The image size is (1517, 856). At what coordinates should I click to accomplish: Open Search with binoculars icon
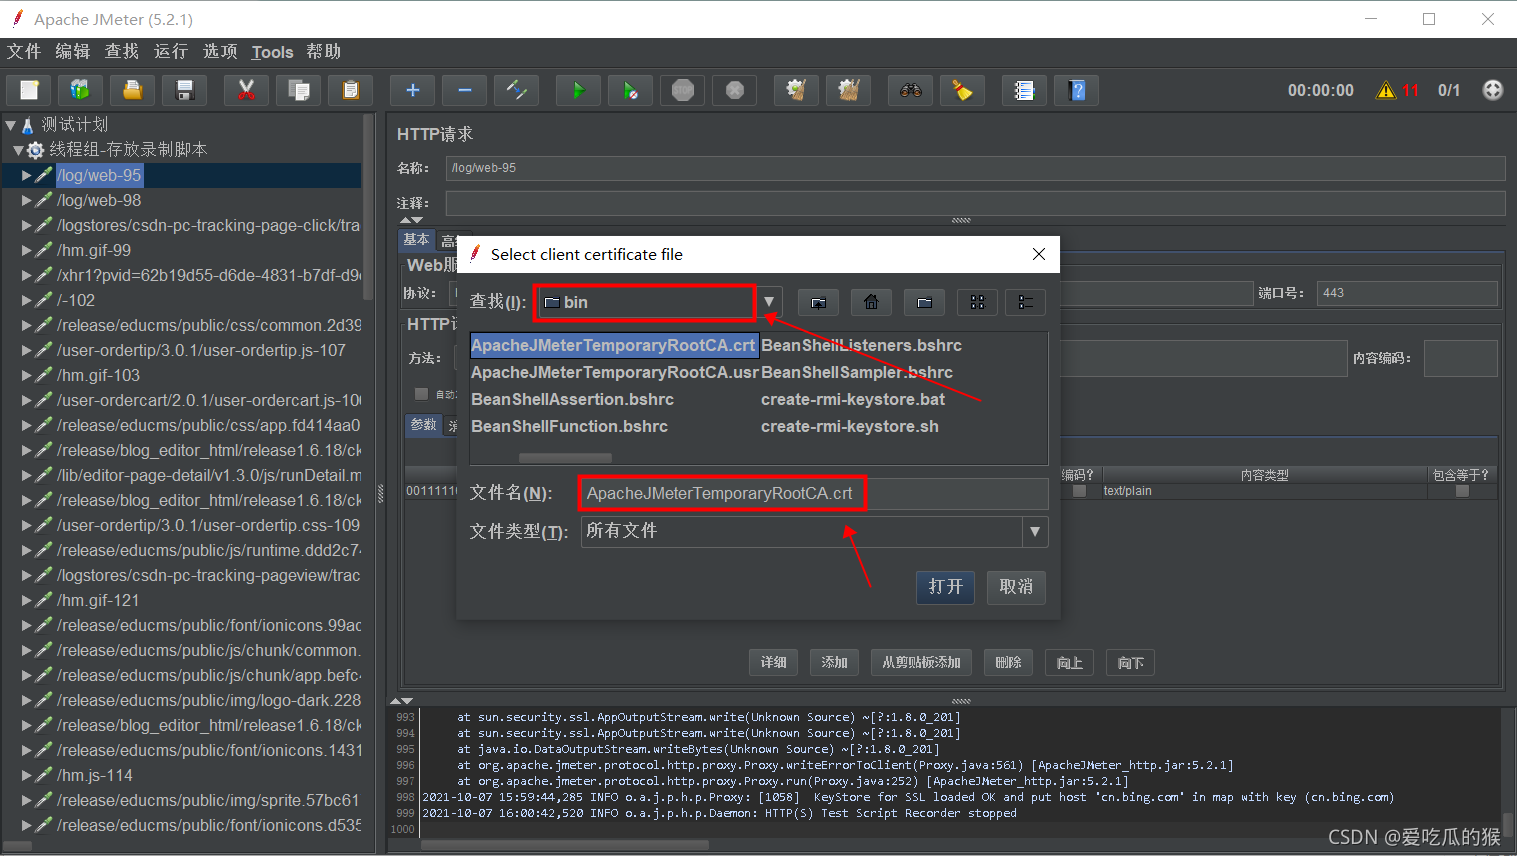[910, 90]
